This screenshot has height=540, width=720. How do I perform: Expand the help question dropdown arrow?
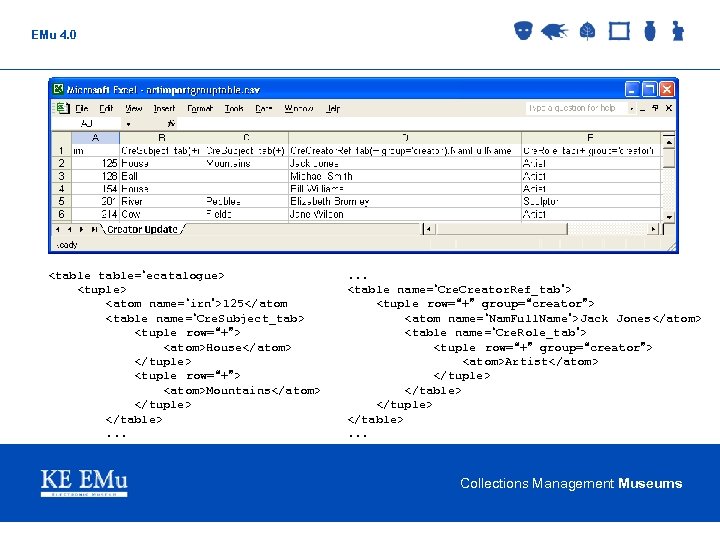coord(632,109)
